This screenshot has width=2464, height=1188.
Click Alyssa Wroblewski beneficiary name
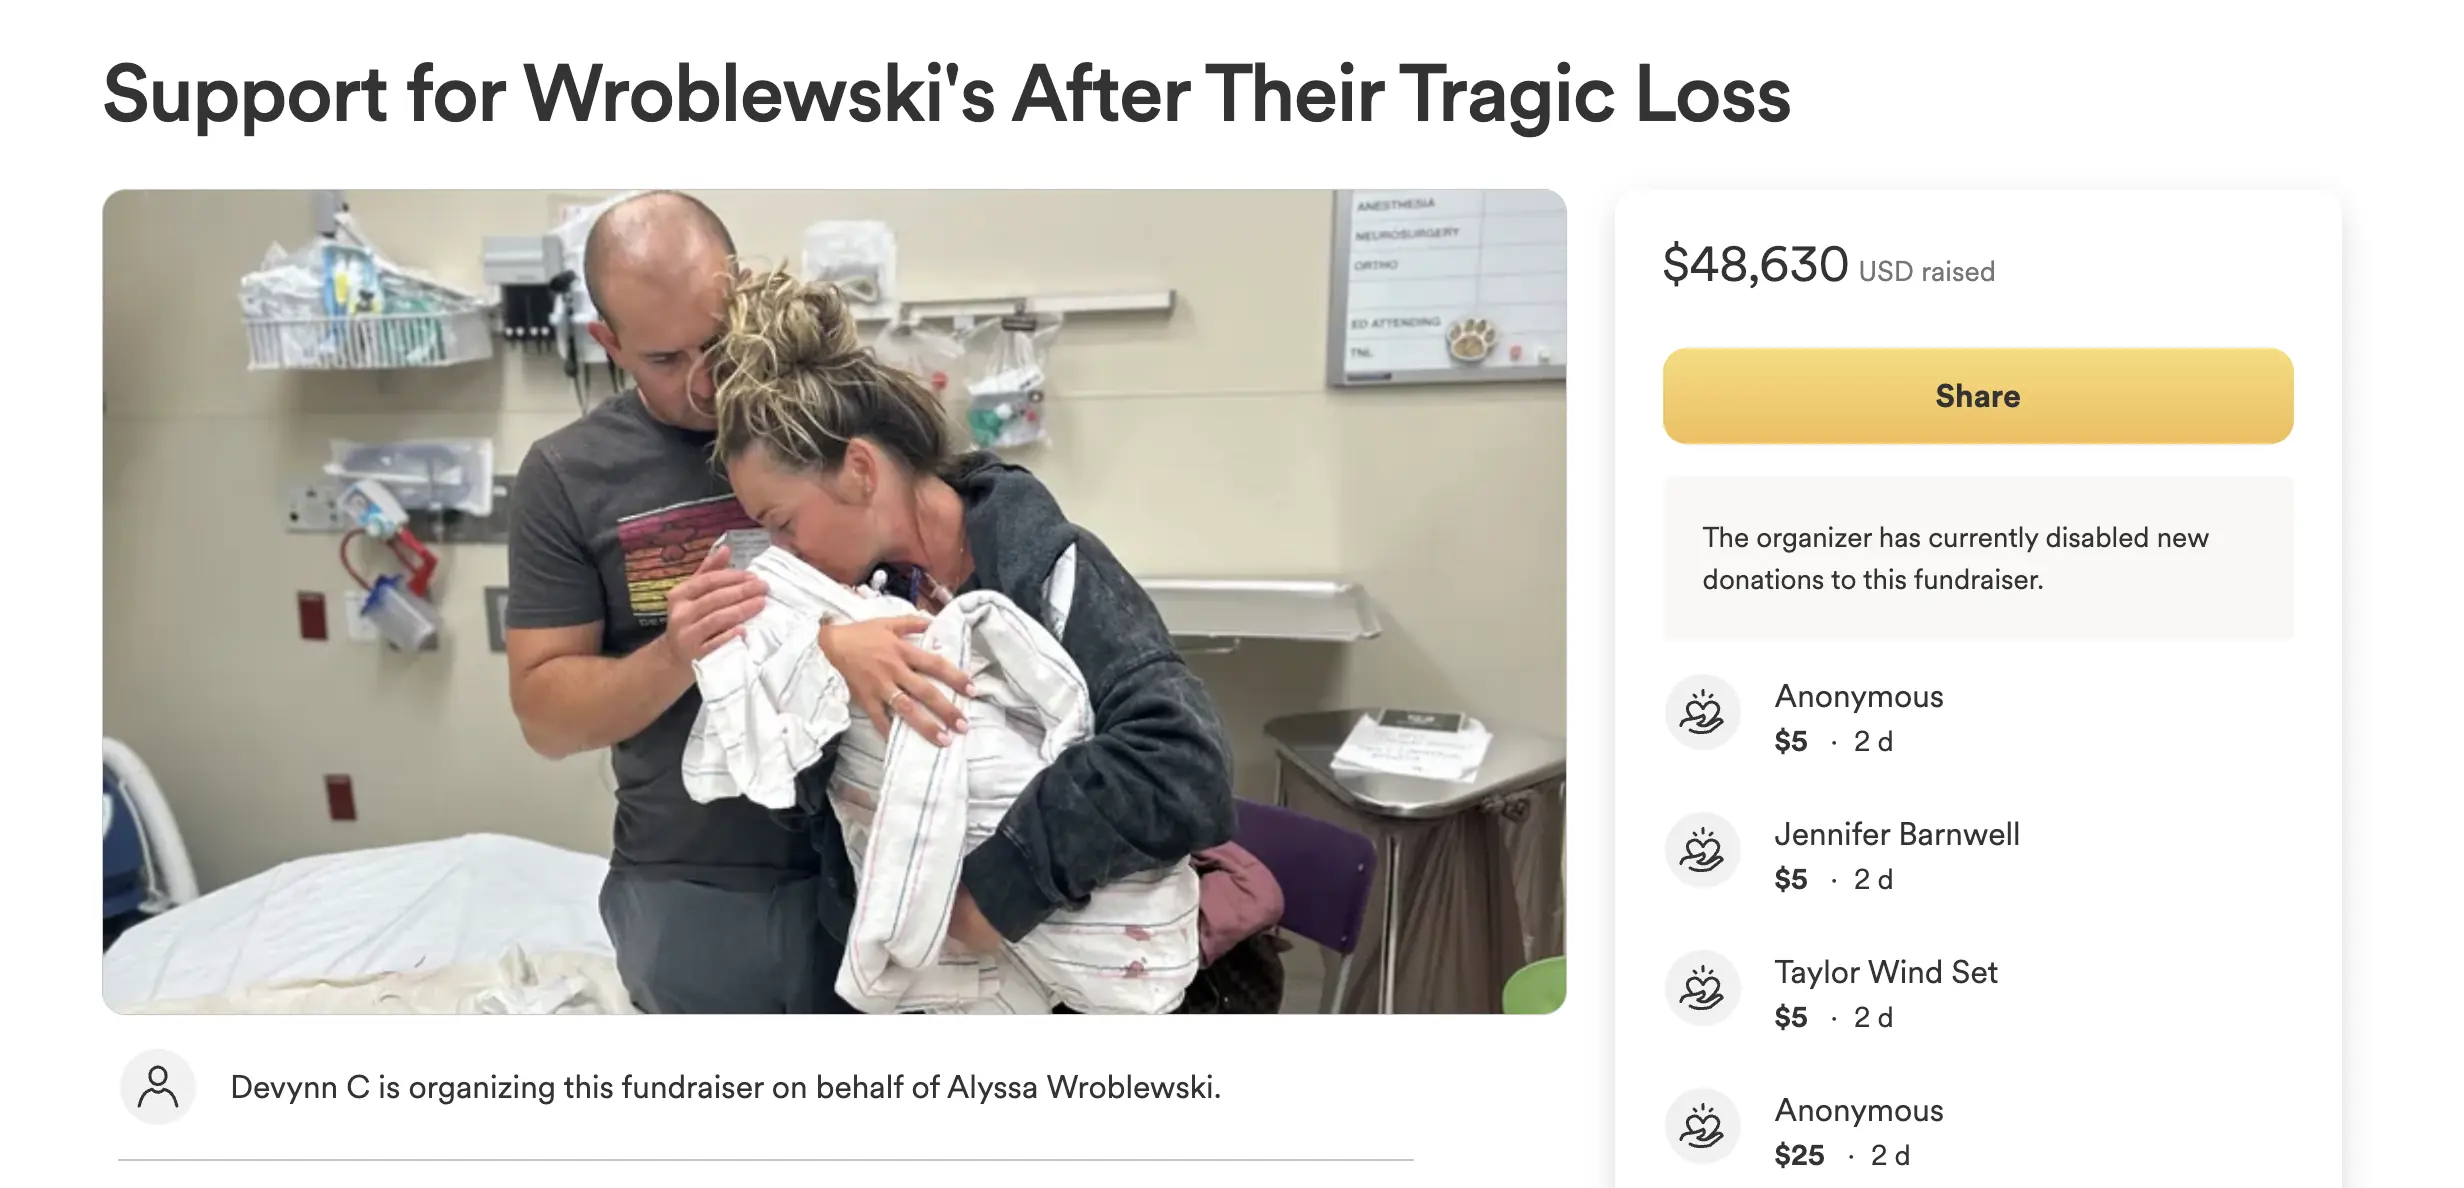click(x=1081, y=1087)
